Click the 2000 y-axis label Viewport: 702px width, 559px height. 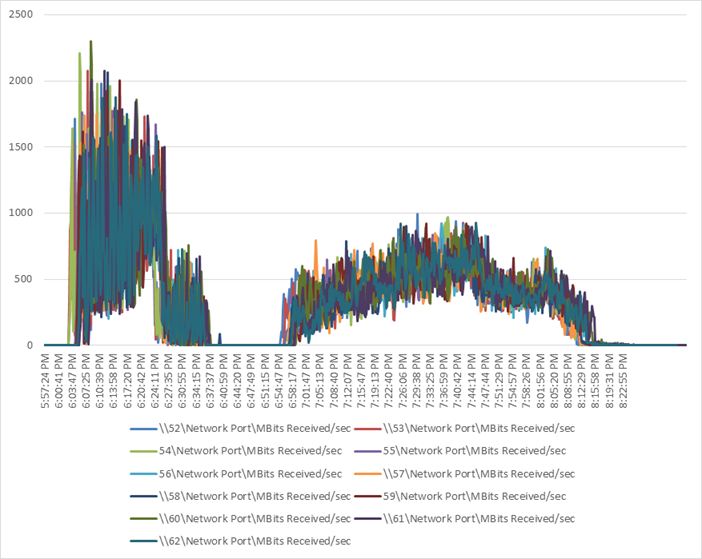click(x=21, y=81)
